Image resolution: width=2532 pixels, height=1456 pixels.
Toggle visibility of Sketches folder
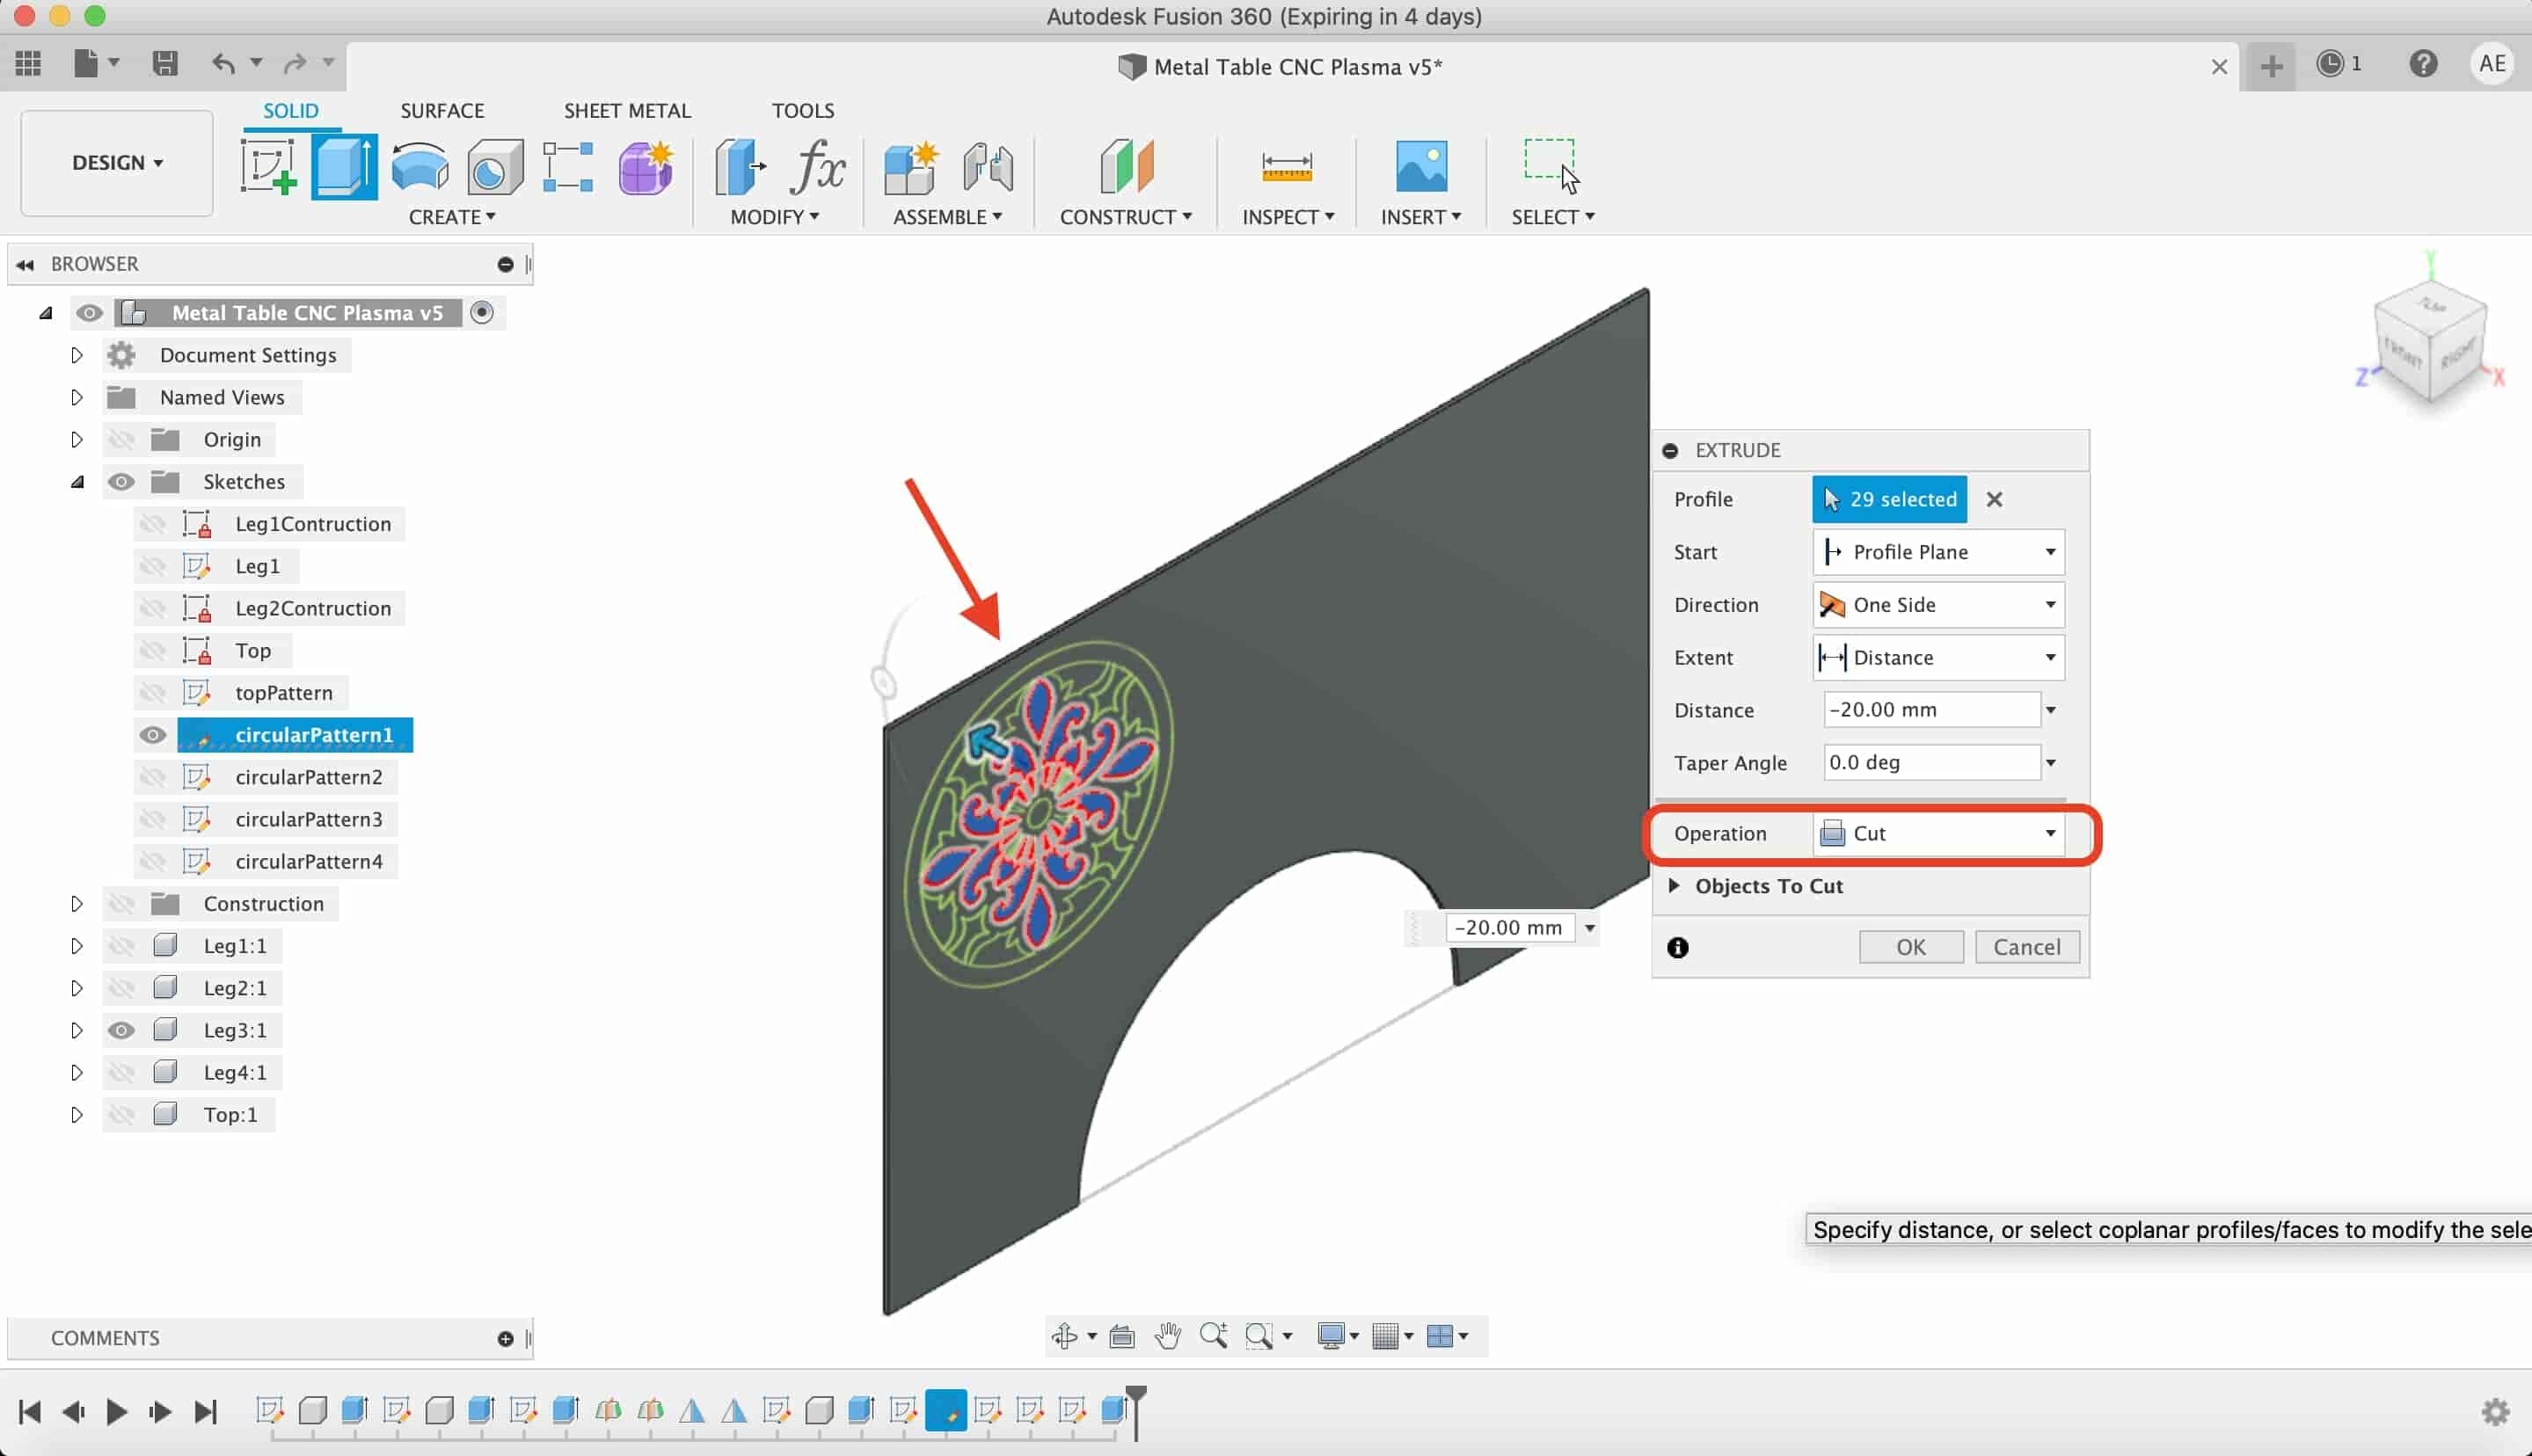121,482
